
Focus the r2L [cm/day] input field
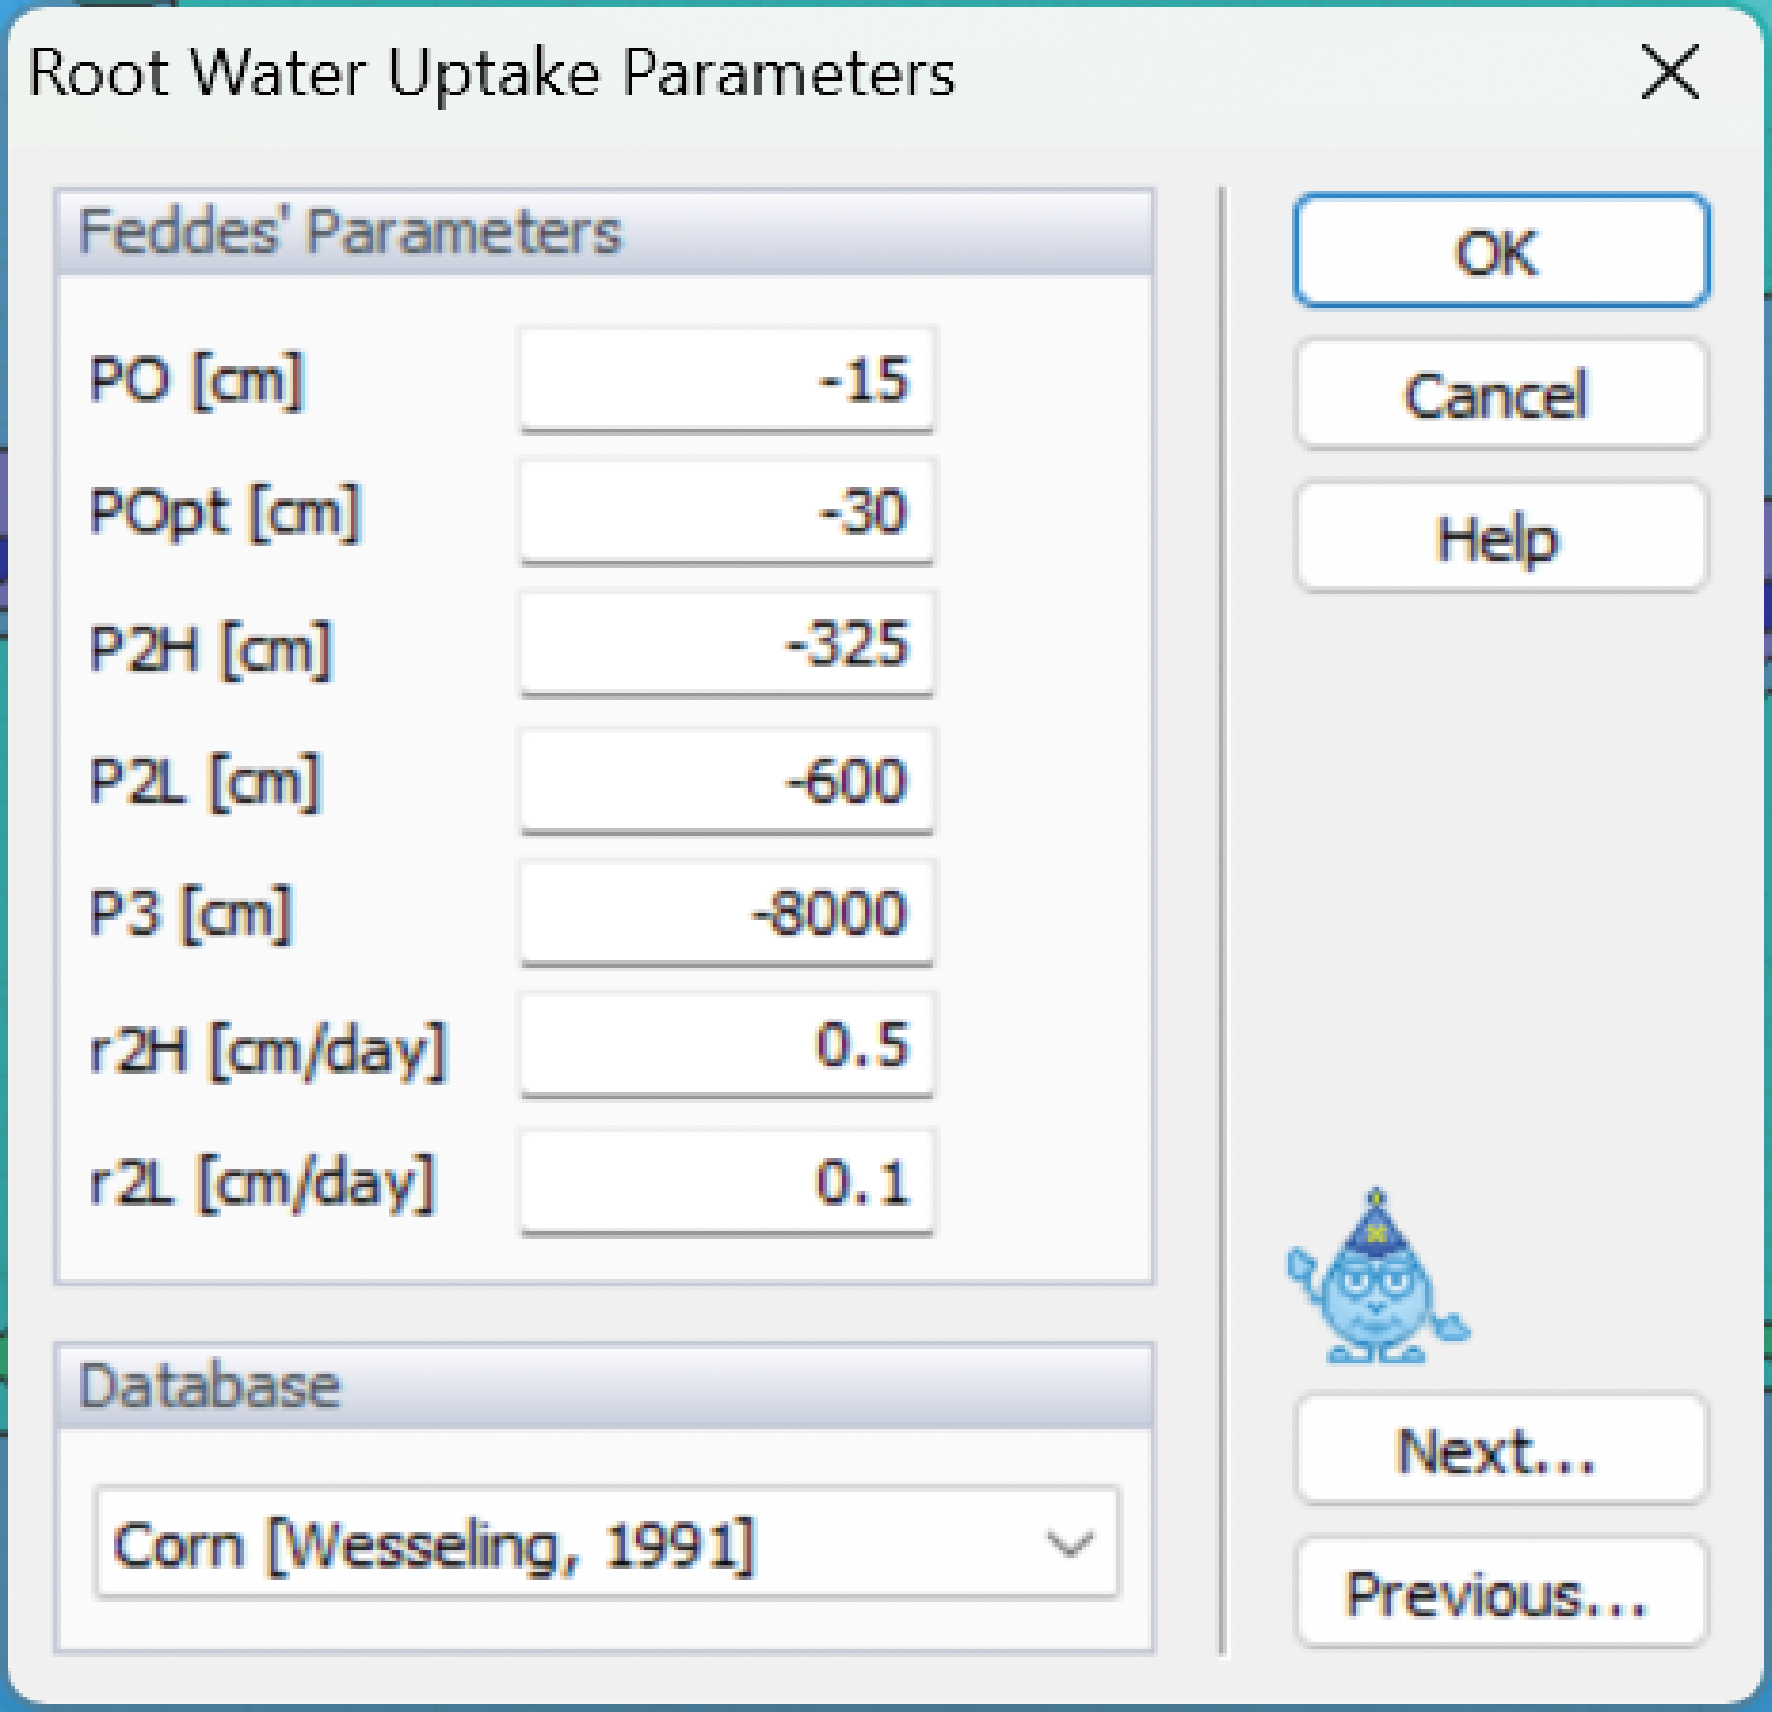tap(727, 1182)
